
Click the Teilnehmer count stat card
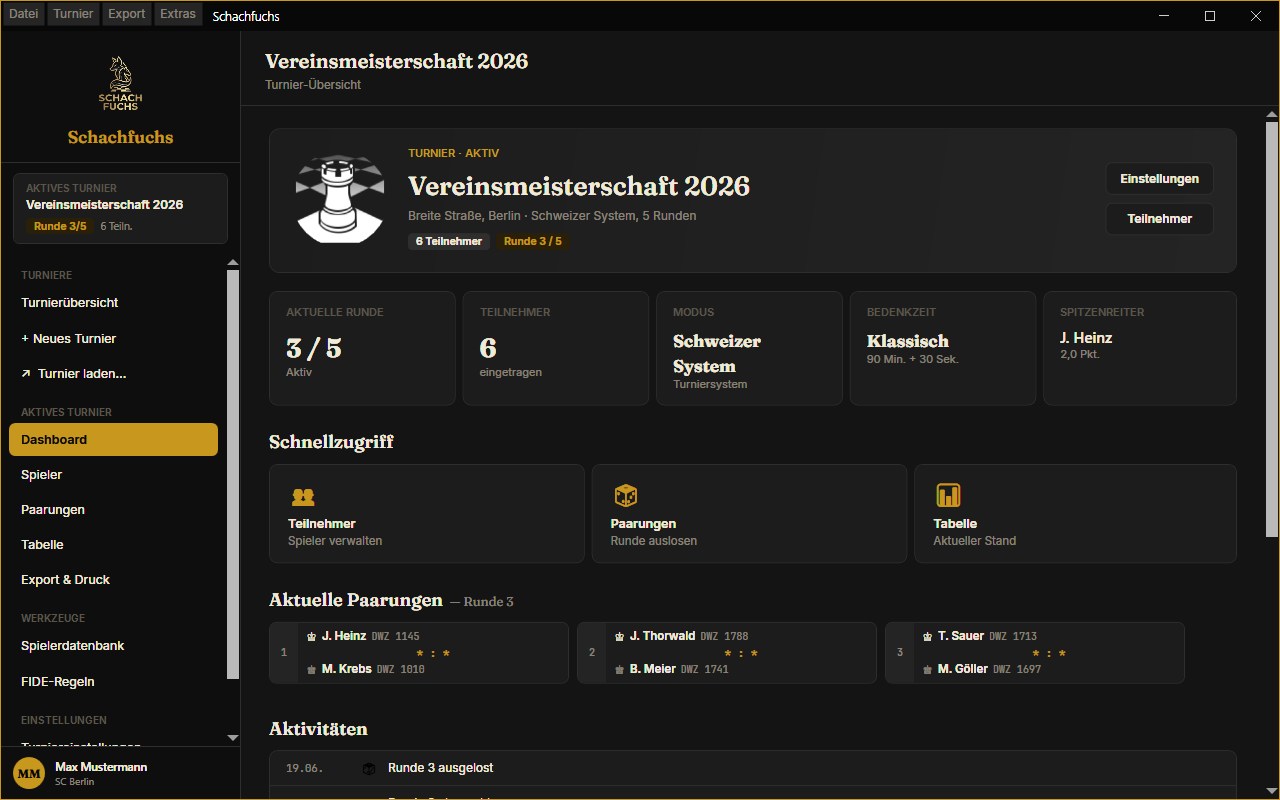point(556,348)
